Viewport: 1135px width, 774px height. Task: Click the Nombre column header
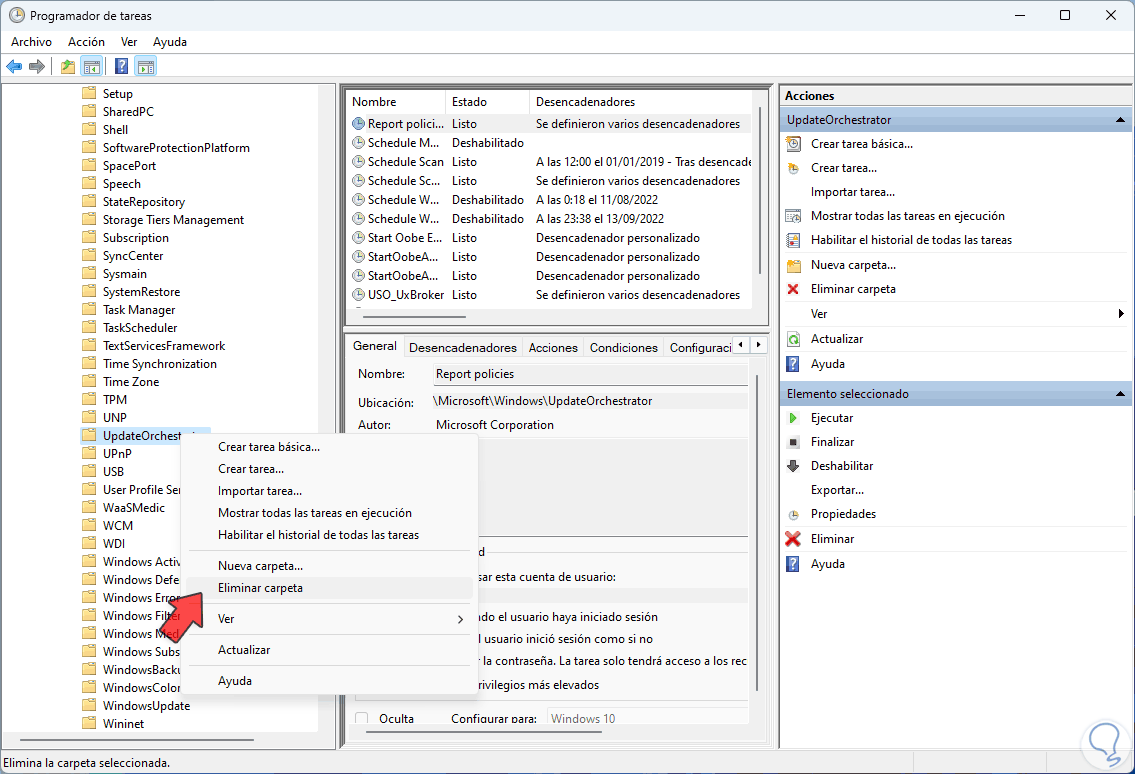(396, 102)
